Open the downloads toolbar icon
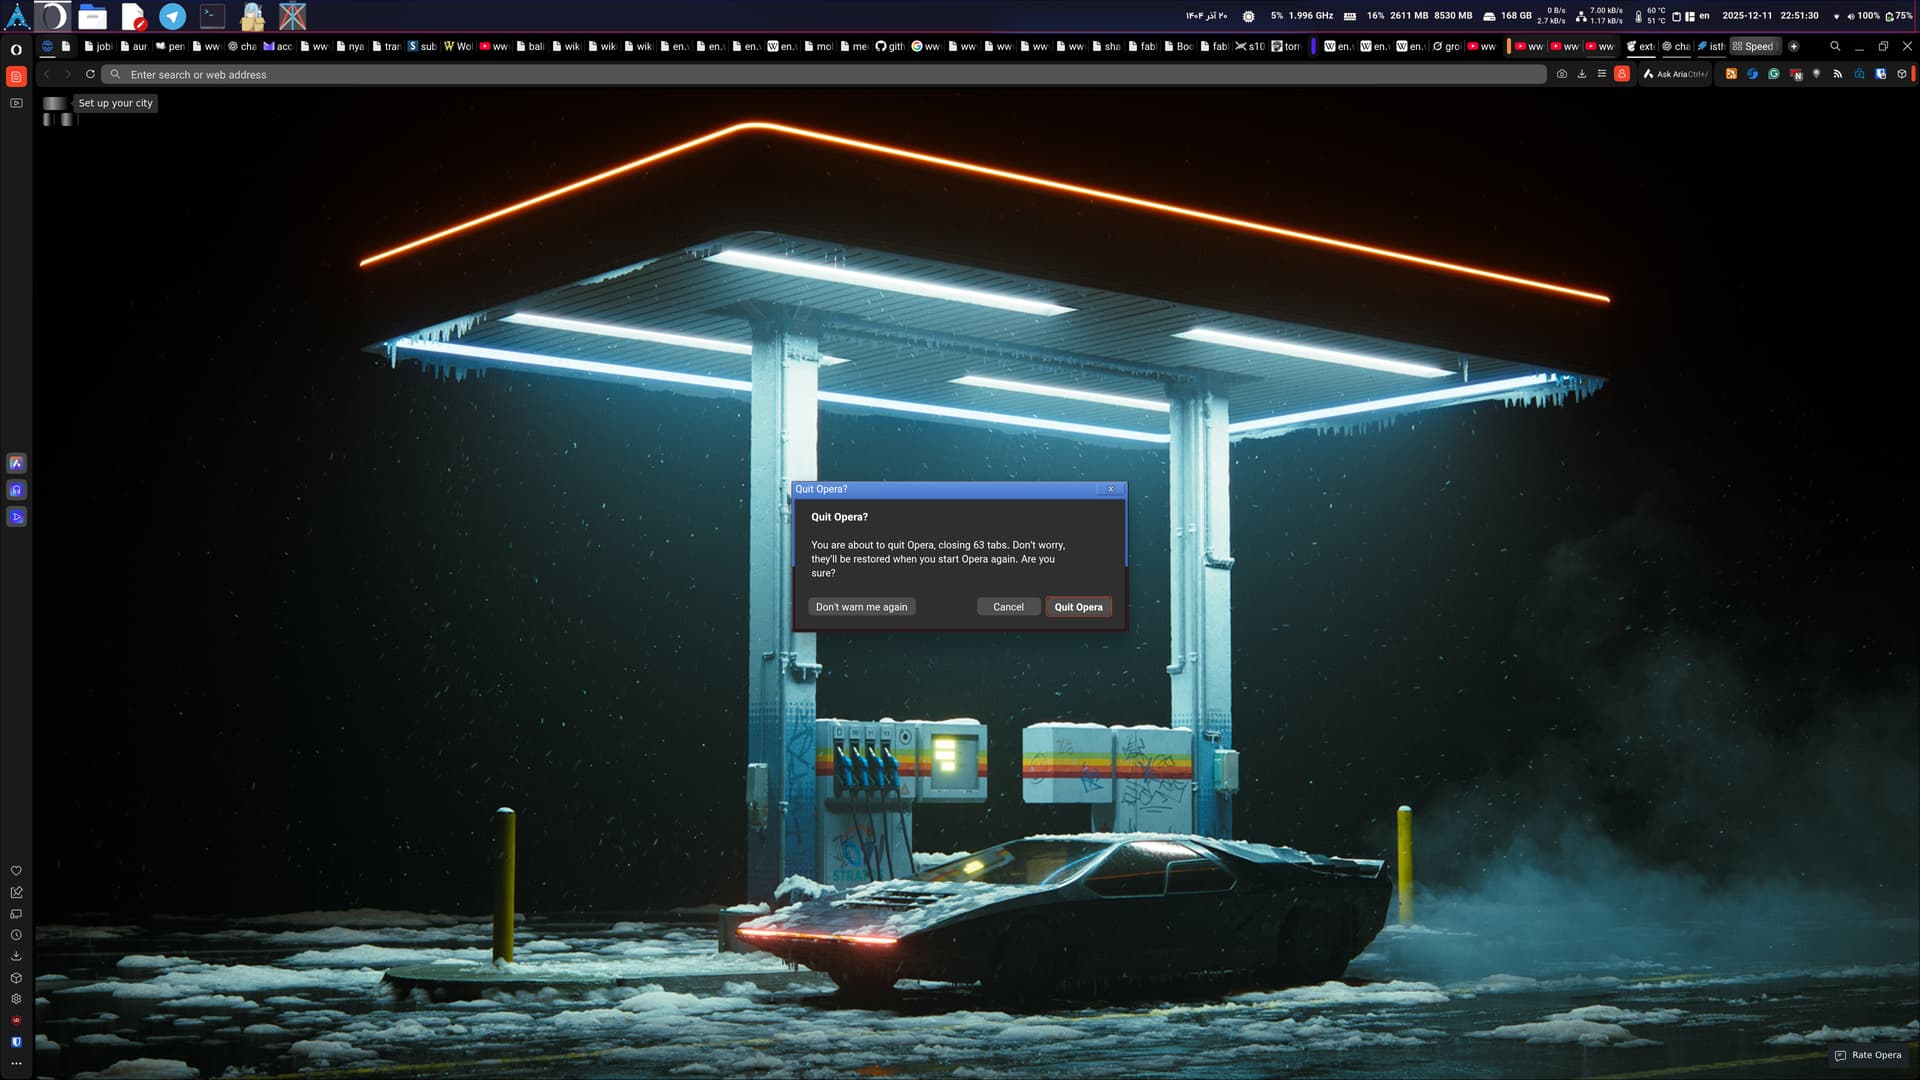 (x=1582, y=74)
